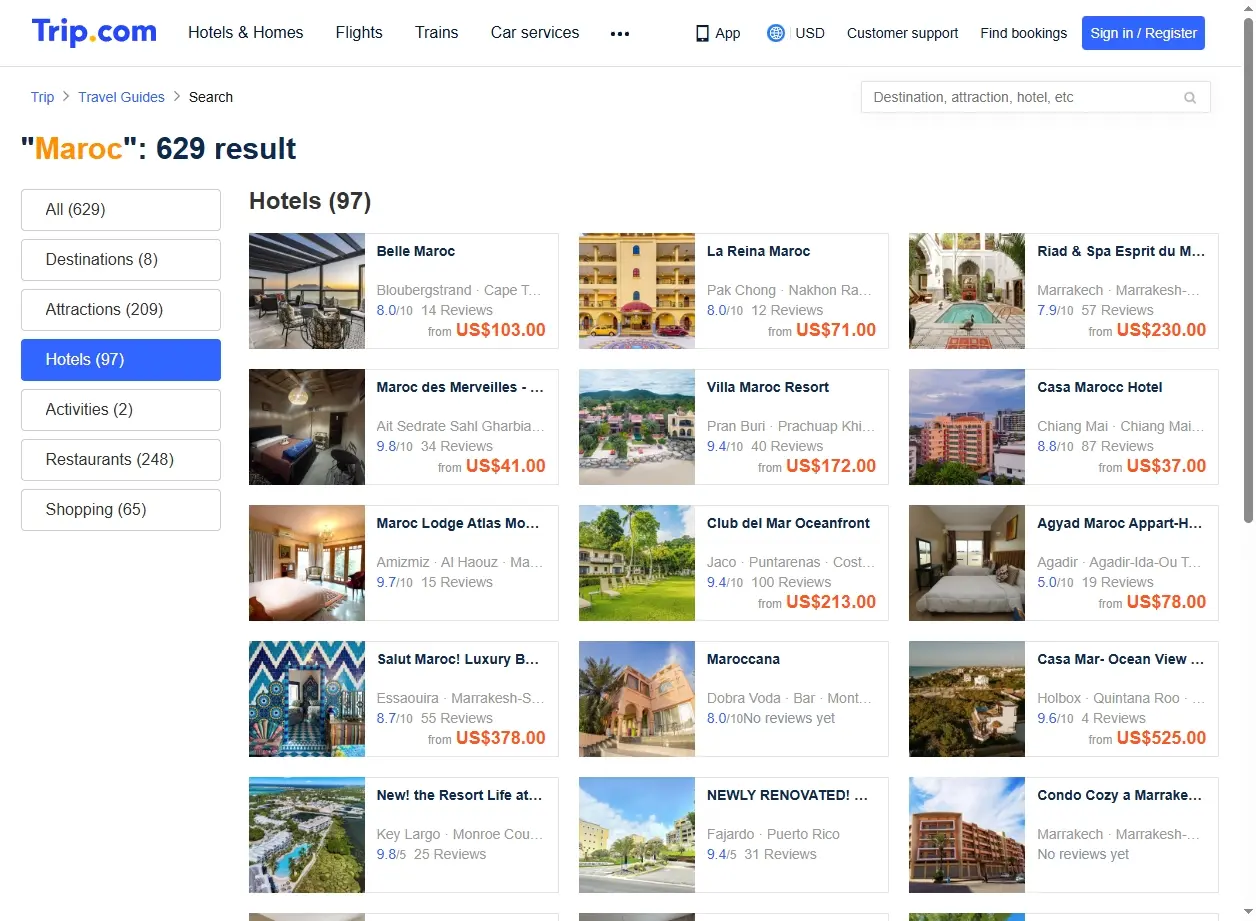
Task: Click Club del Mar Oceanfront title
Action: pos(788,523)
